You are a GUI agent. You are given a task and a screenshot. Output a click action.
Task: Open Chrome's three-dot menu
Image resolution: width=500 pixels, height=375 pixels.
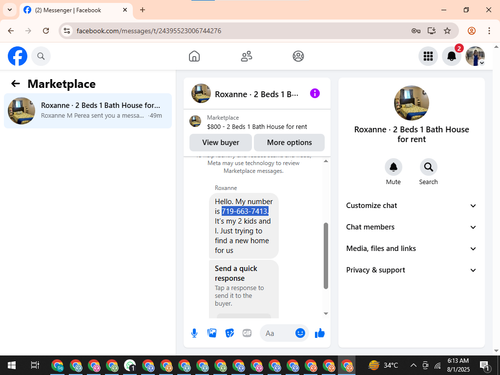pos(489,31)
